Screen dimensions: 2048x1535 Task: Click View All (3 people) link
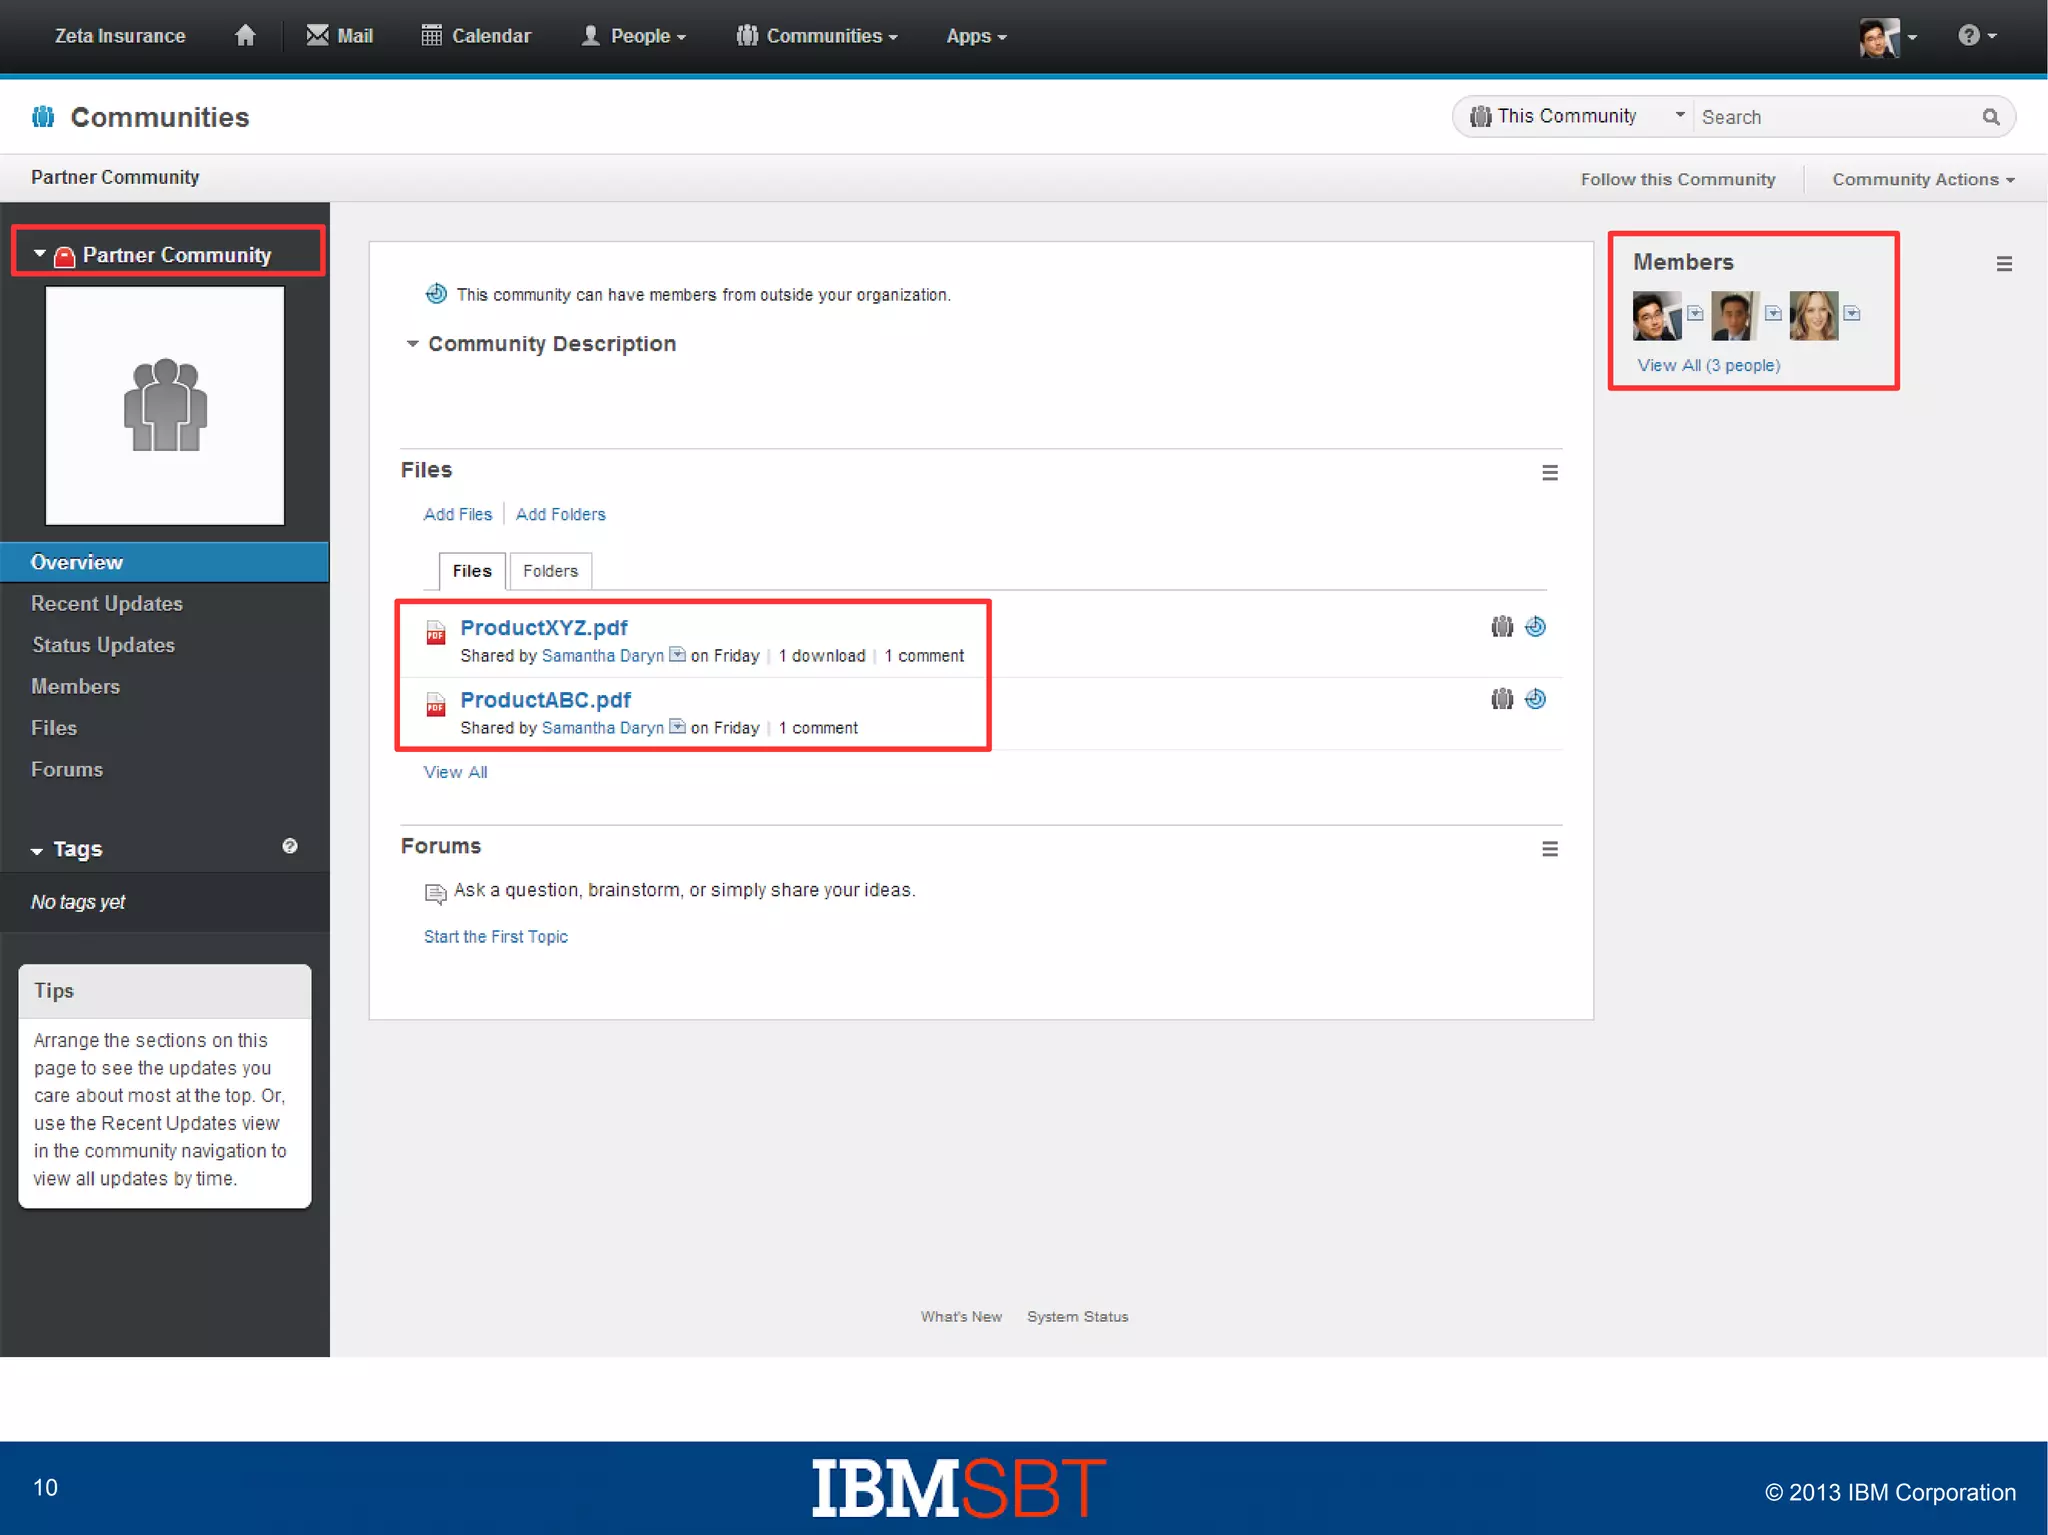click(x=1709, y=365)
